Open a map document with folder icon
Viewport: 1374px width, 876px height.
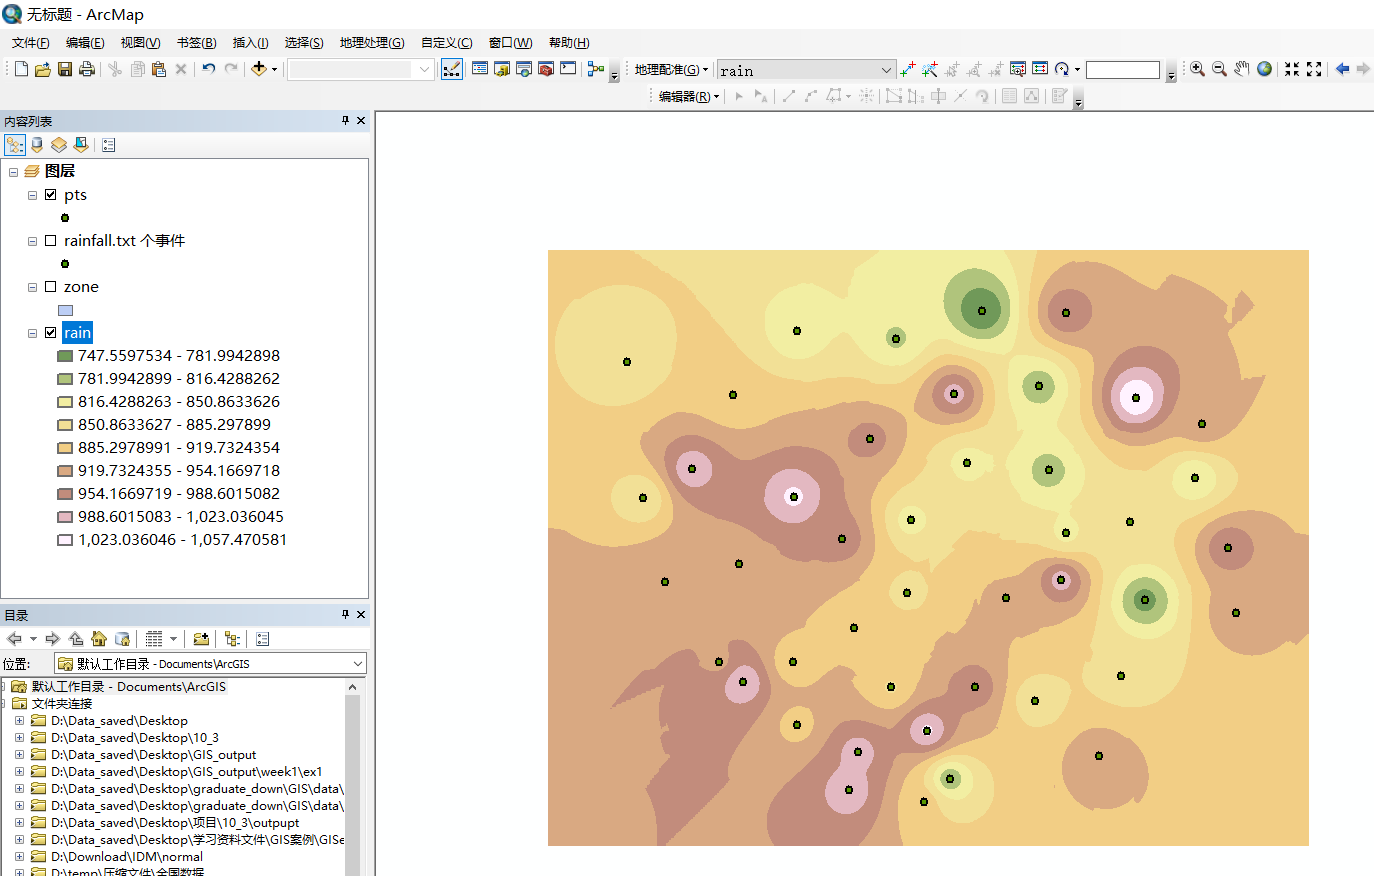[x=43, y=69]
